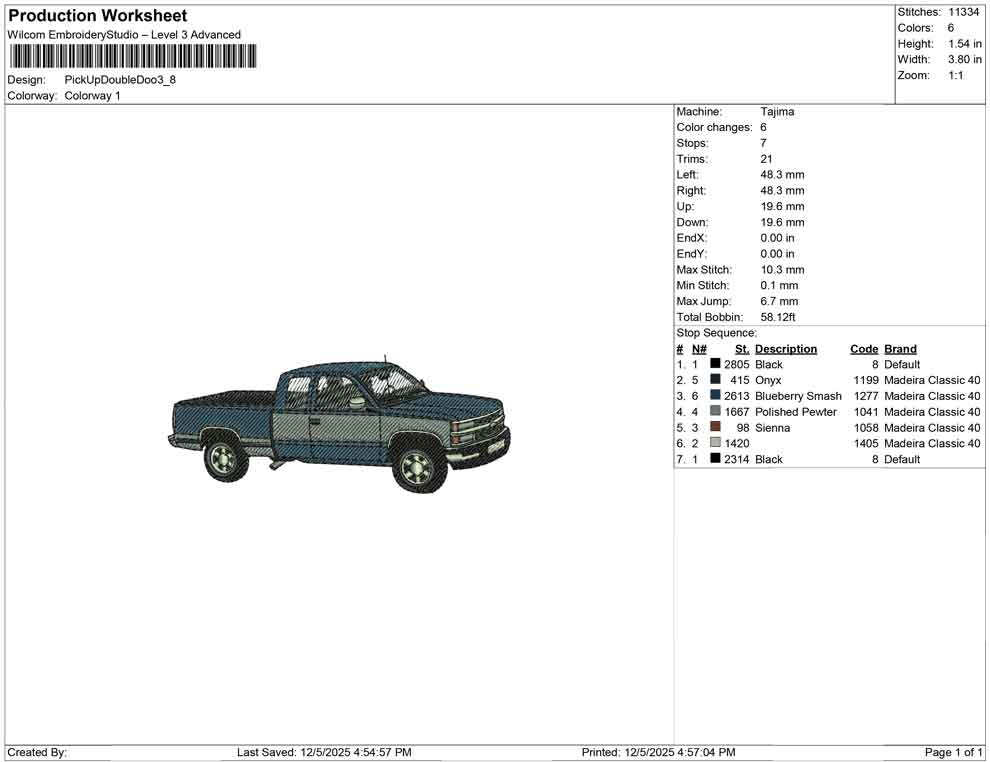The width and height of the screenshot is (990, 762).
Task: Select the design name PickUpDoubleDoo3_8
Action: point(120,79)
